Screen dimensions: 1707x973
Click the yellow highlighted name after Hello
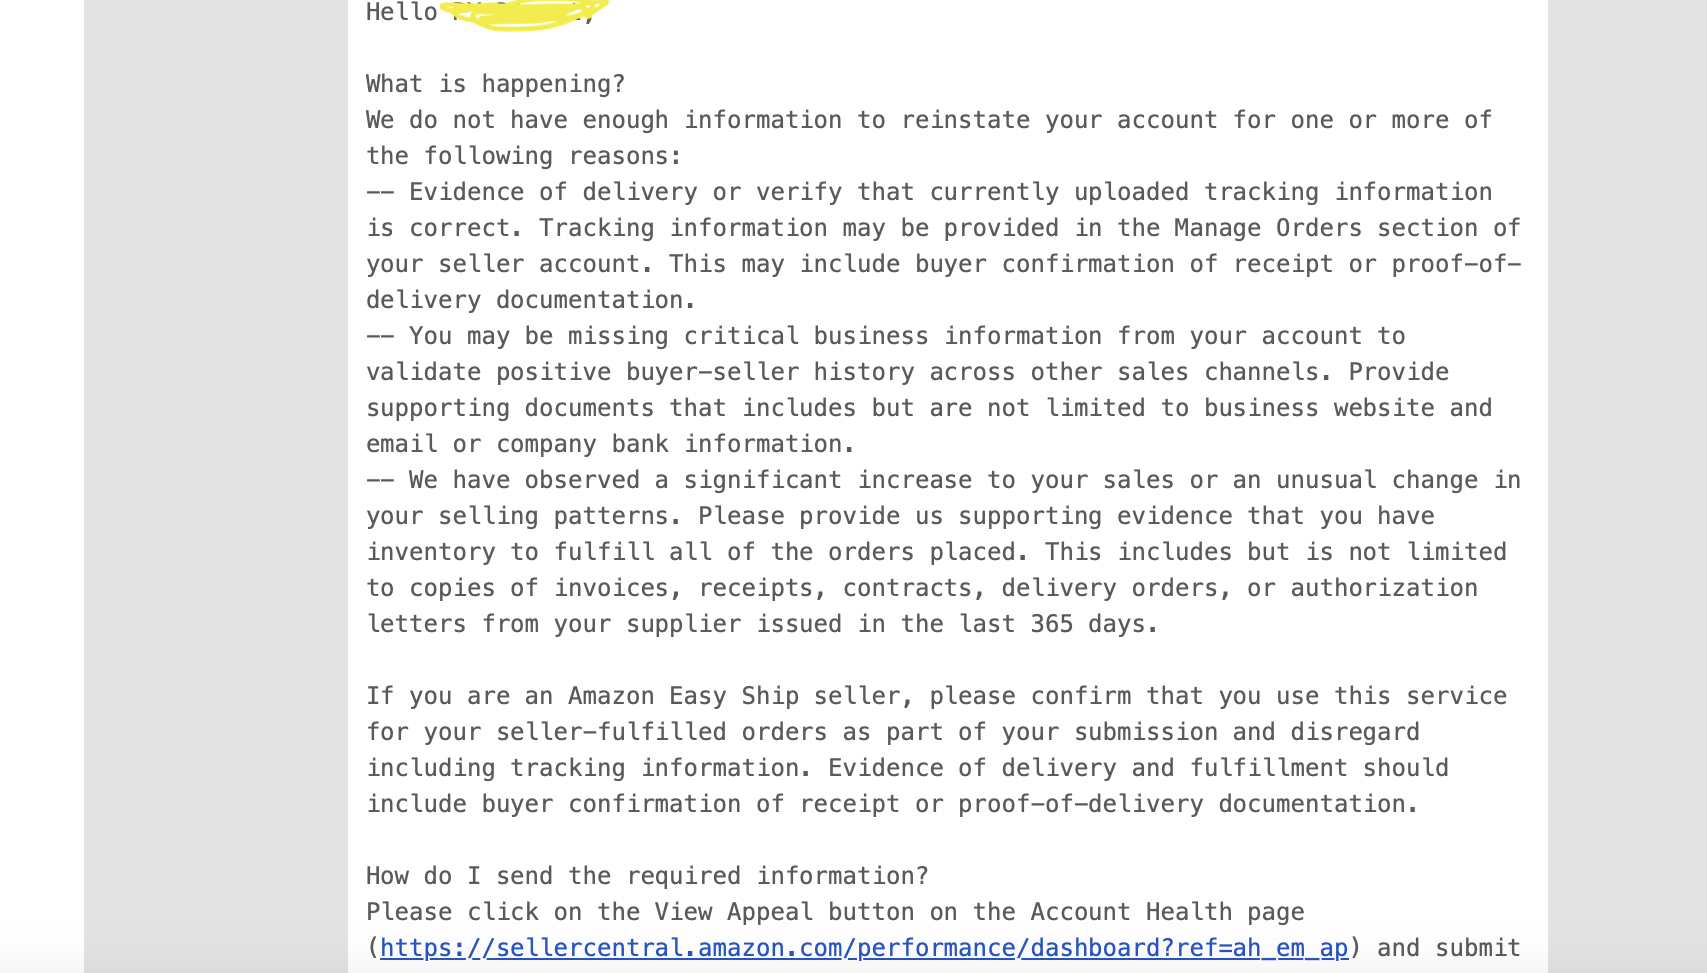click(x=525, y=13)
